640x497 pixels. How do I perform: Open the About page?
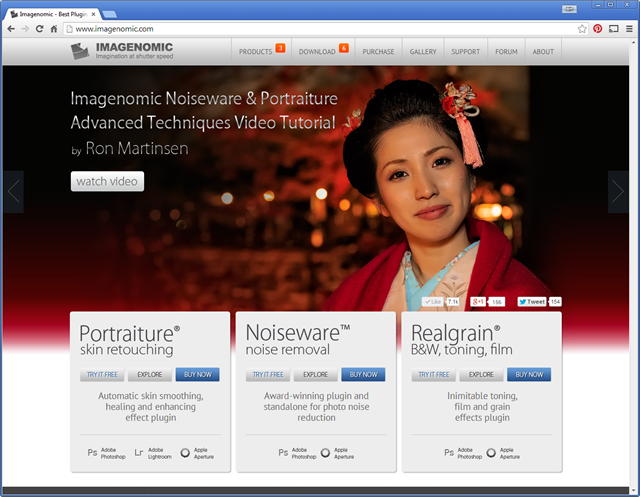(543, 51)
